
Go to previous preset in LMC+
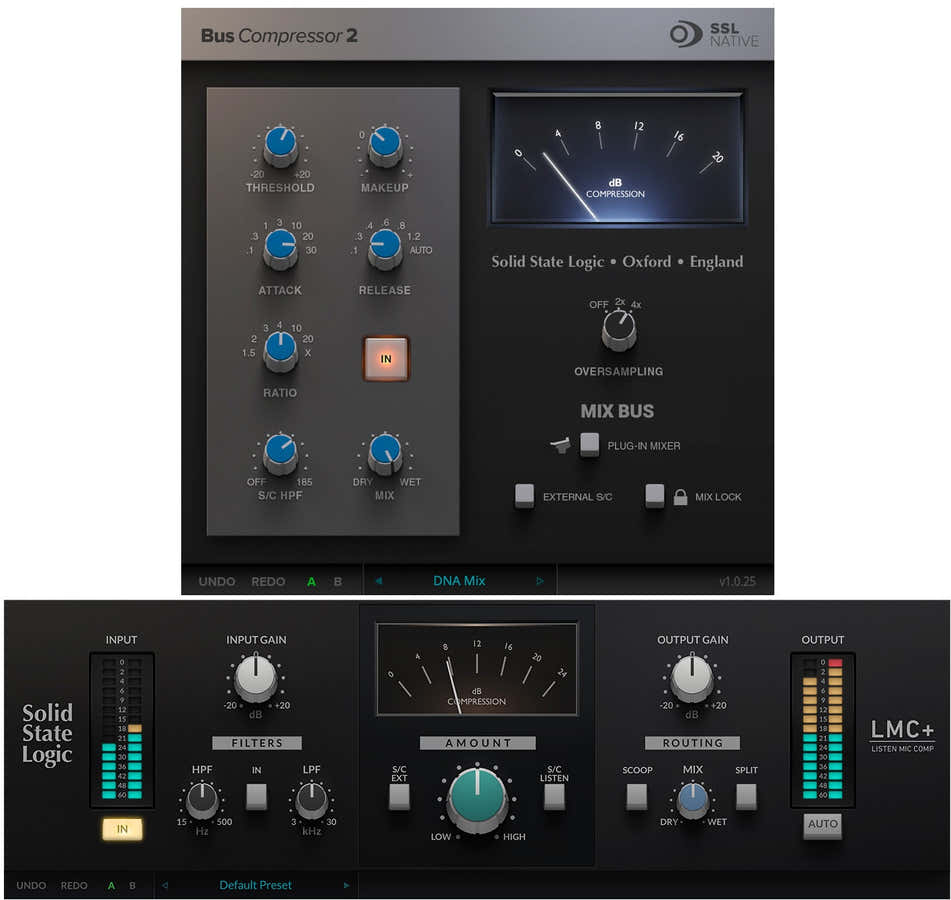(x=165, y=885)
